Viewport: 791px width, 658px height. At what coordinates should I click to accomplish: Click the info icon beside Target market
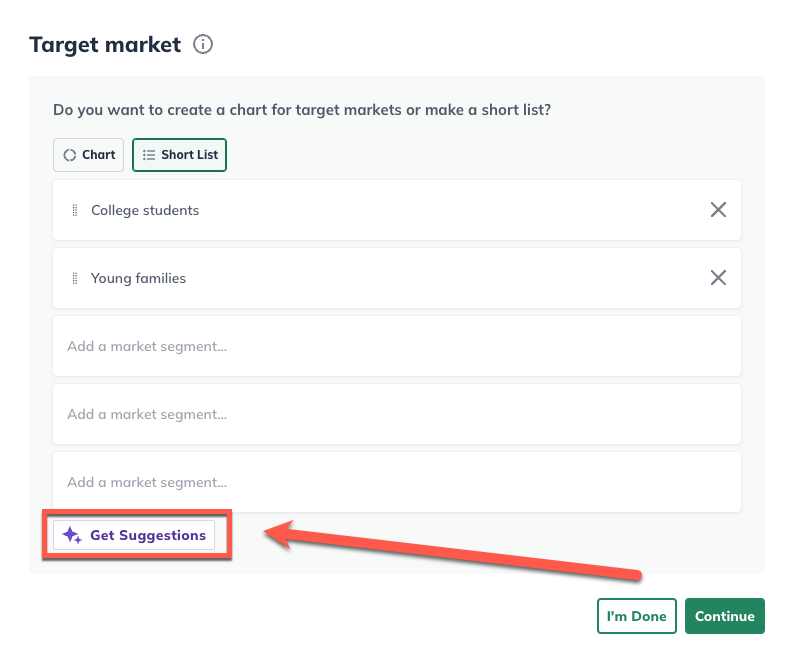pos(203,45)
